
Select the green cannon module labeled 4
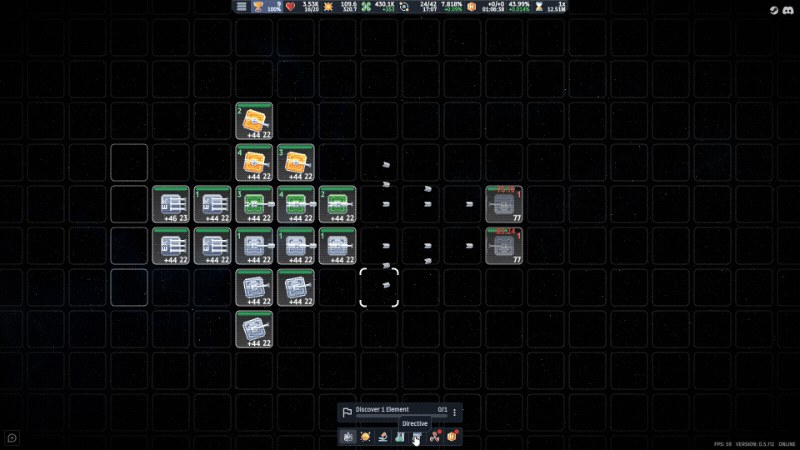(296, 205)
